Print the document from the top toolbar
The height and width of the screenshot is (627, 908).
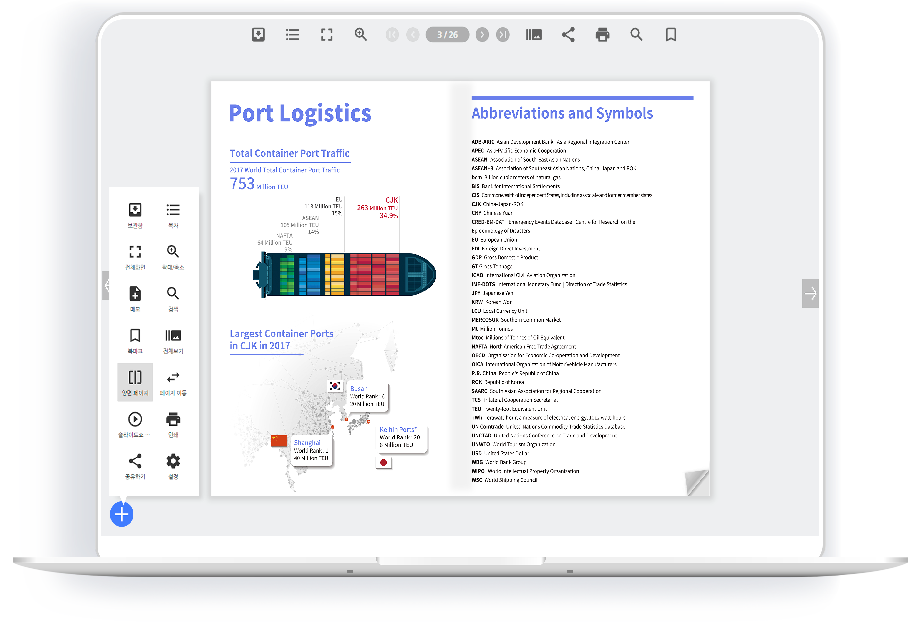602,35
